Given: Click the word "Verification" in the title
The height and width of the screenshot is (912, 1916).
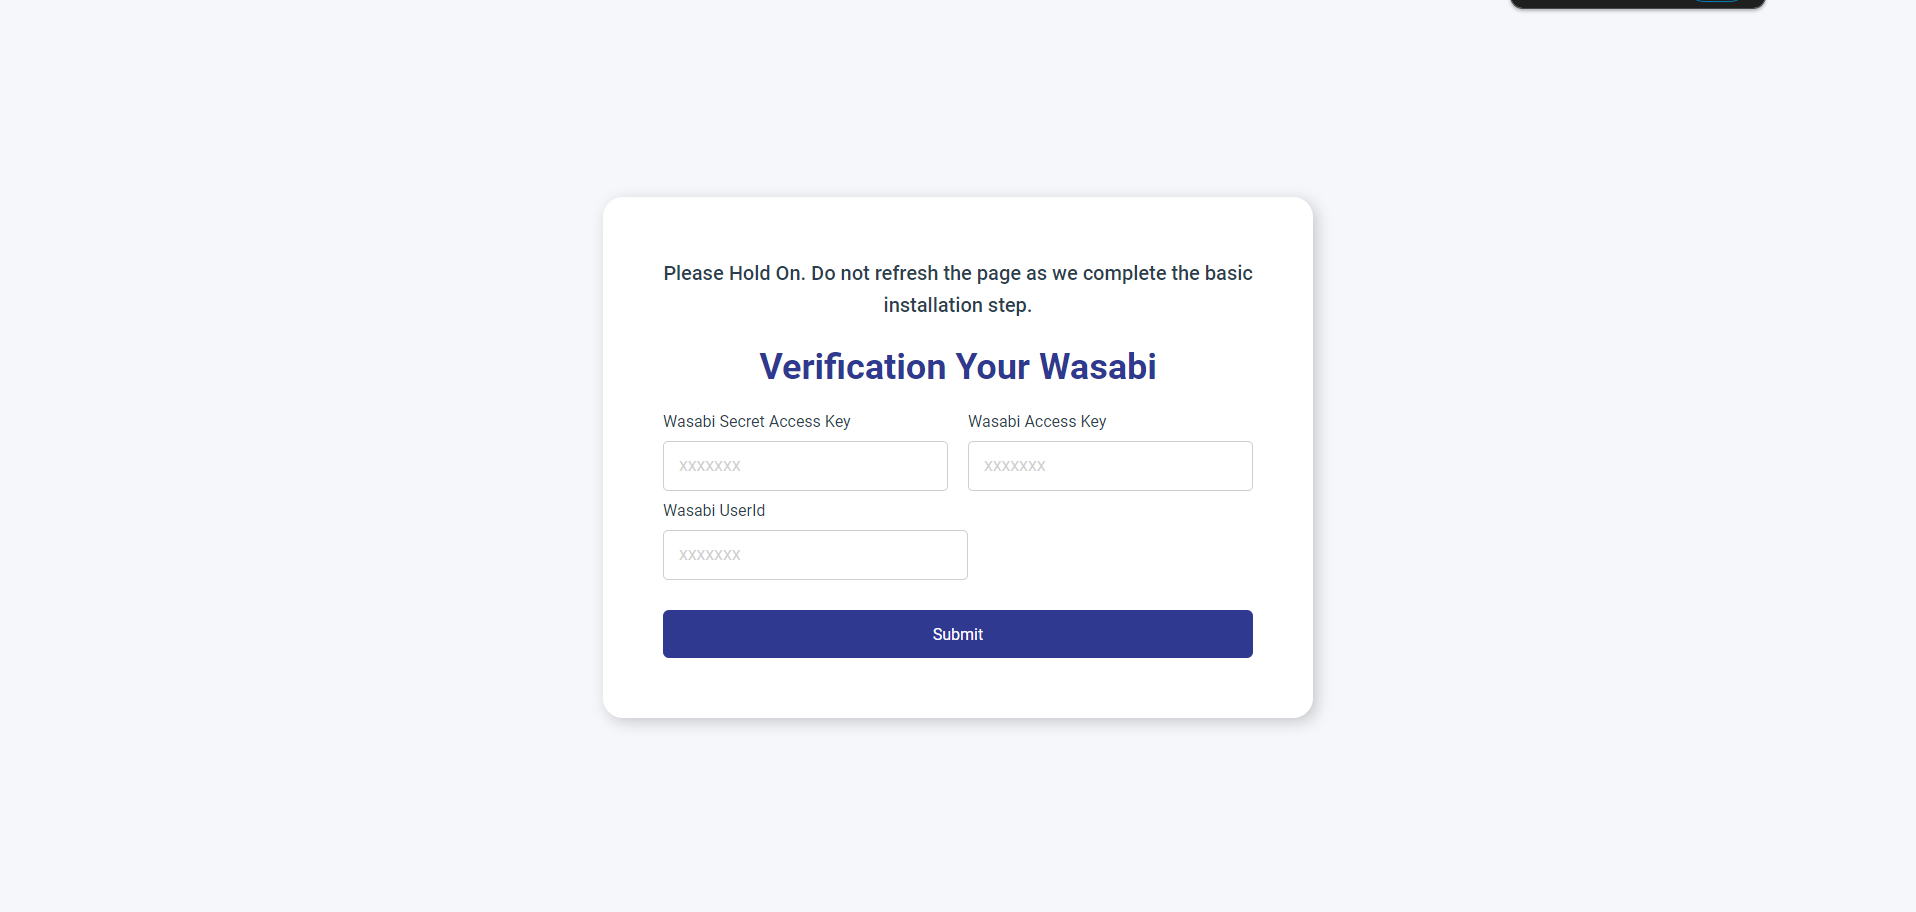Looking at the screenshot, I should [x=852, y=367].
